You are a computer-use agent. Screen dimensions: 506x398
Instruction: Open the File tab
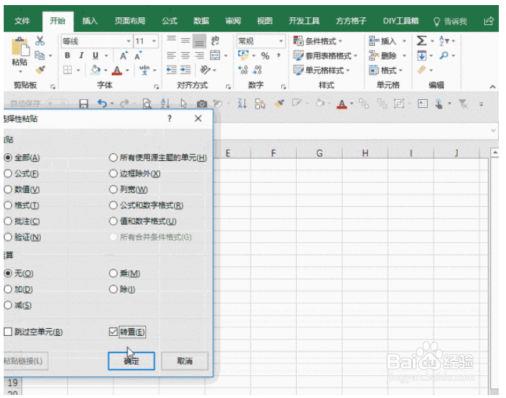(22, 21)
